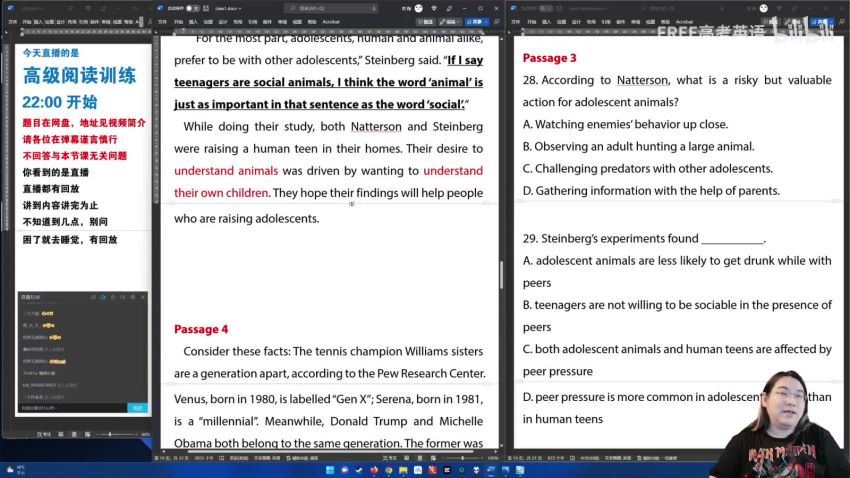The width and height of the screenshot is (850, 478).
Task: Click the word count in middle status bar
Action: [203, 458]
